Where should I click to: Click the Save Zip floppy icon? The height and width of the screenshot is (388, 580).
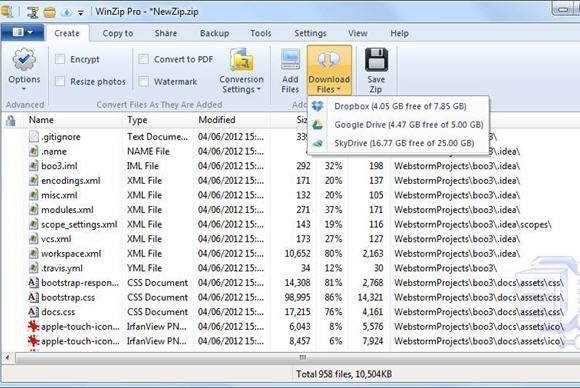coord(376,60)
